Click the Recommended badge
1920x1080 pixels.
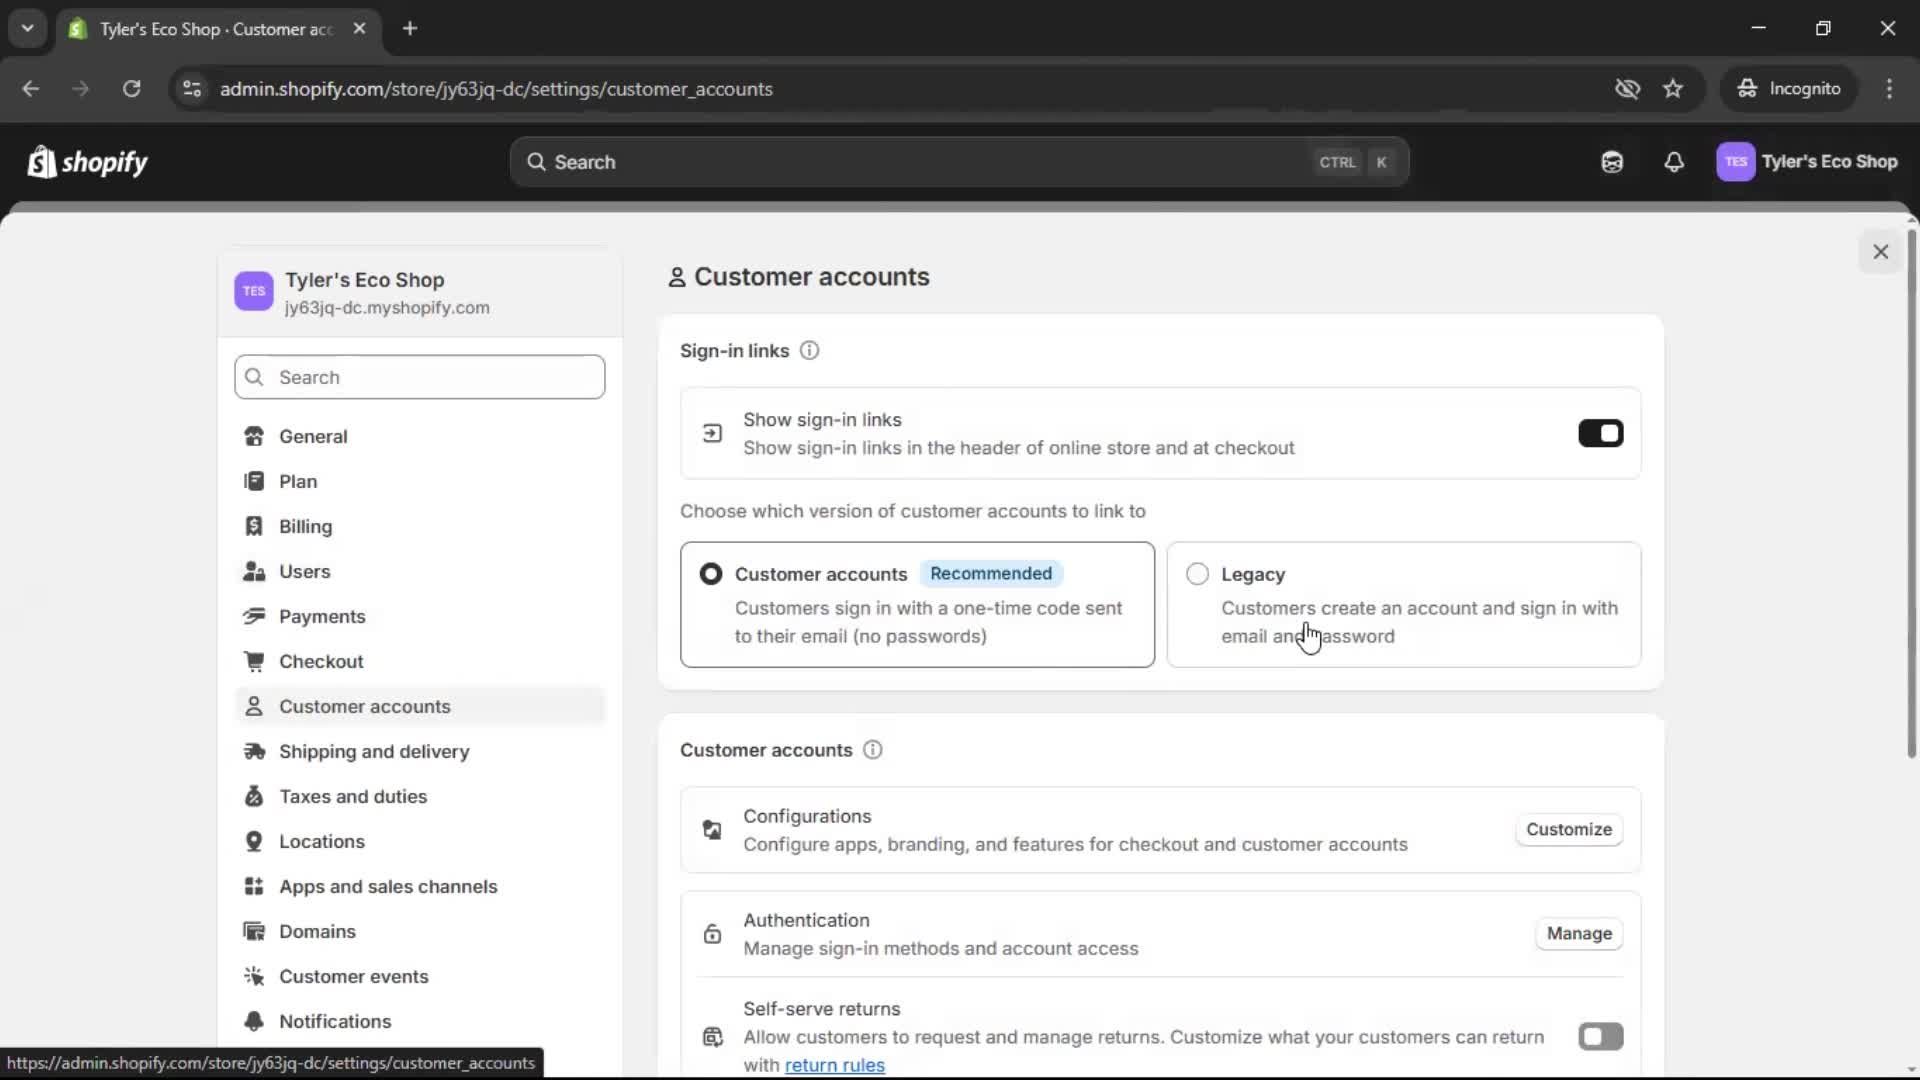(x=991, y=574)
